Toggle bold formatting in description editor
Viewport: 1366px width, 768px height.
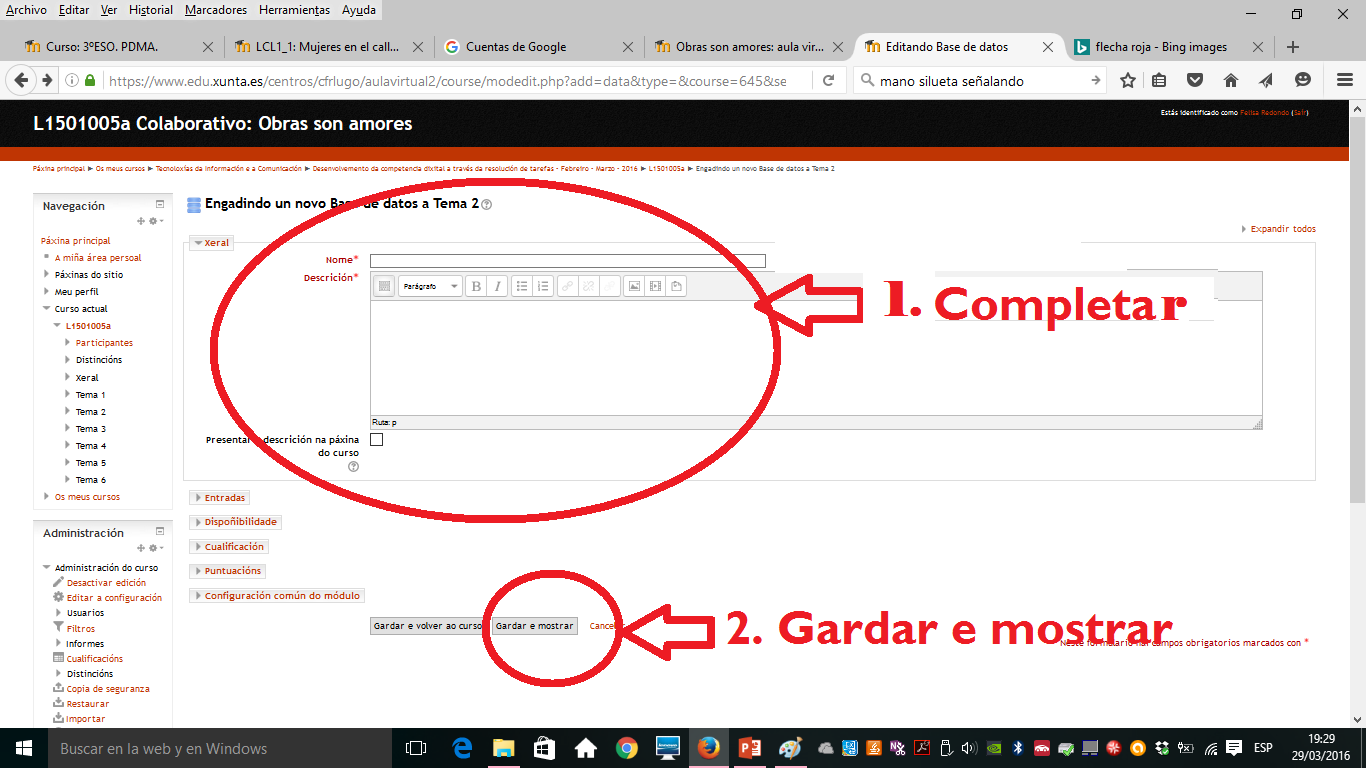[476, 286]
